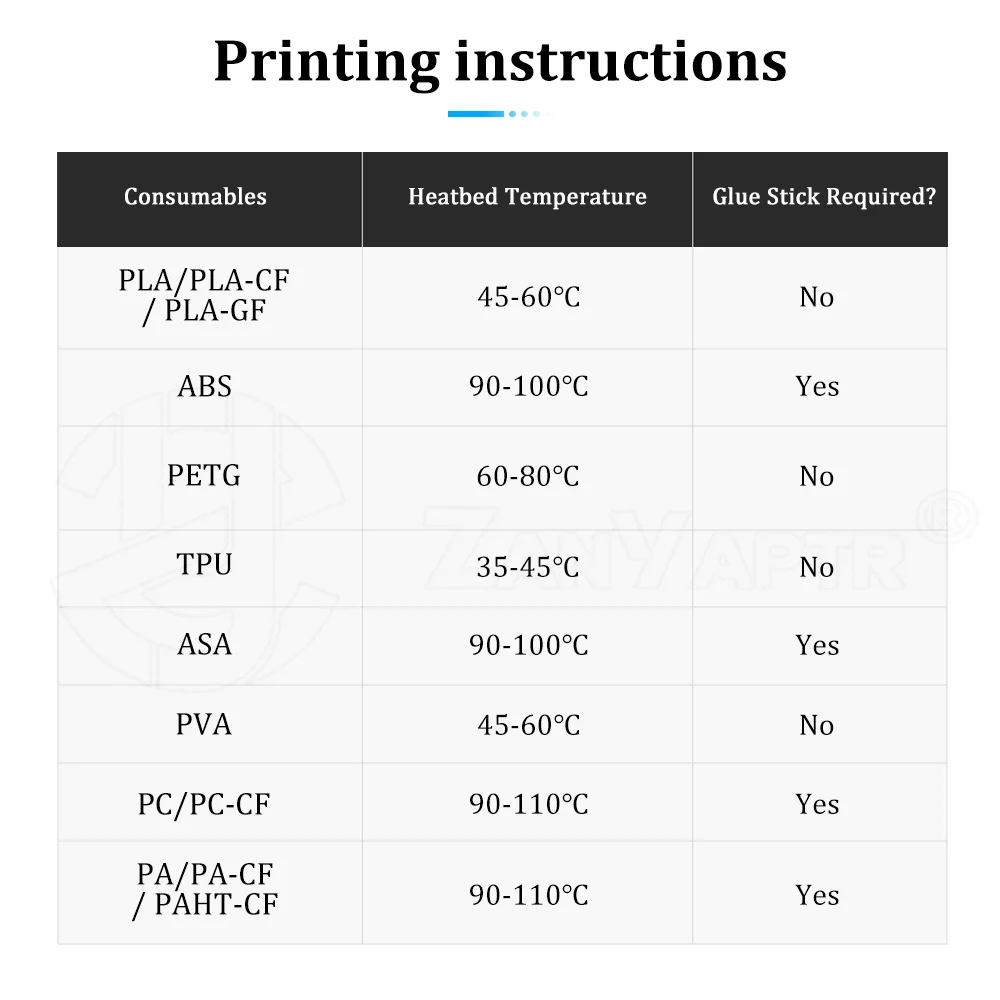Click the glue stick 'Yes' for ABS
This screenshot has height=1000, width=1000.
[817, 387]
